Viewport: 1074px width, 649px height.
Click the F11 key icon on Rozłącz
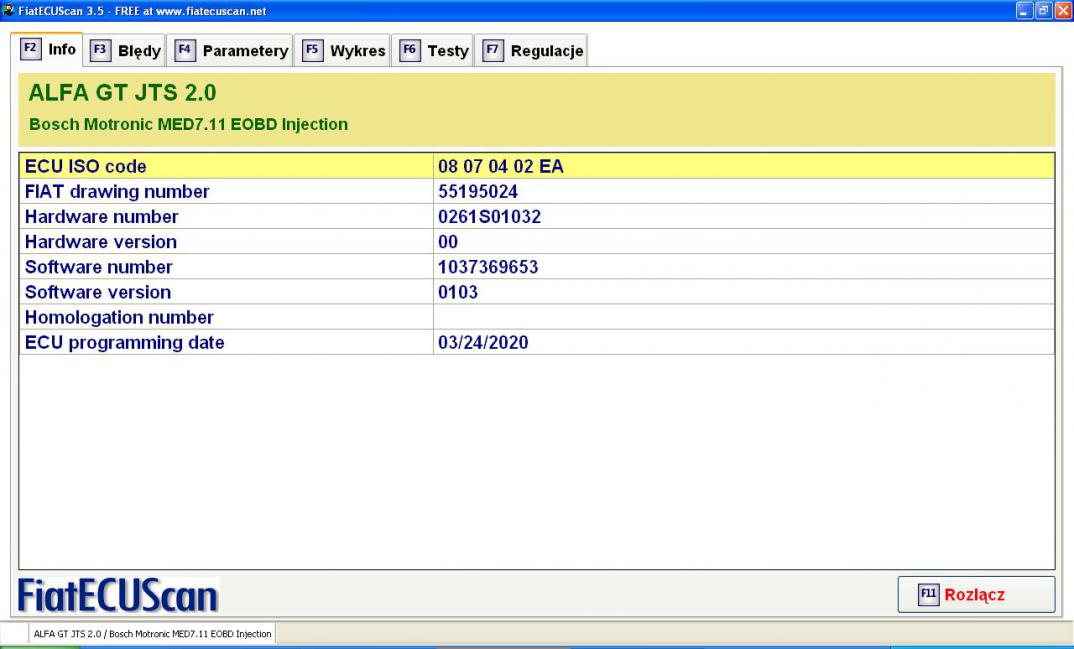(x=928, y=594)
